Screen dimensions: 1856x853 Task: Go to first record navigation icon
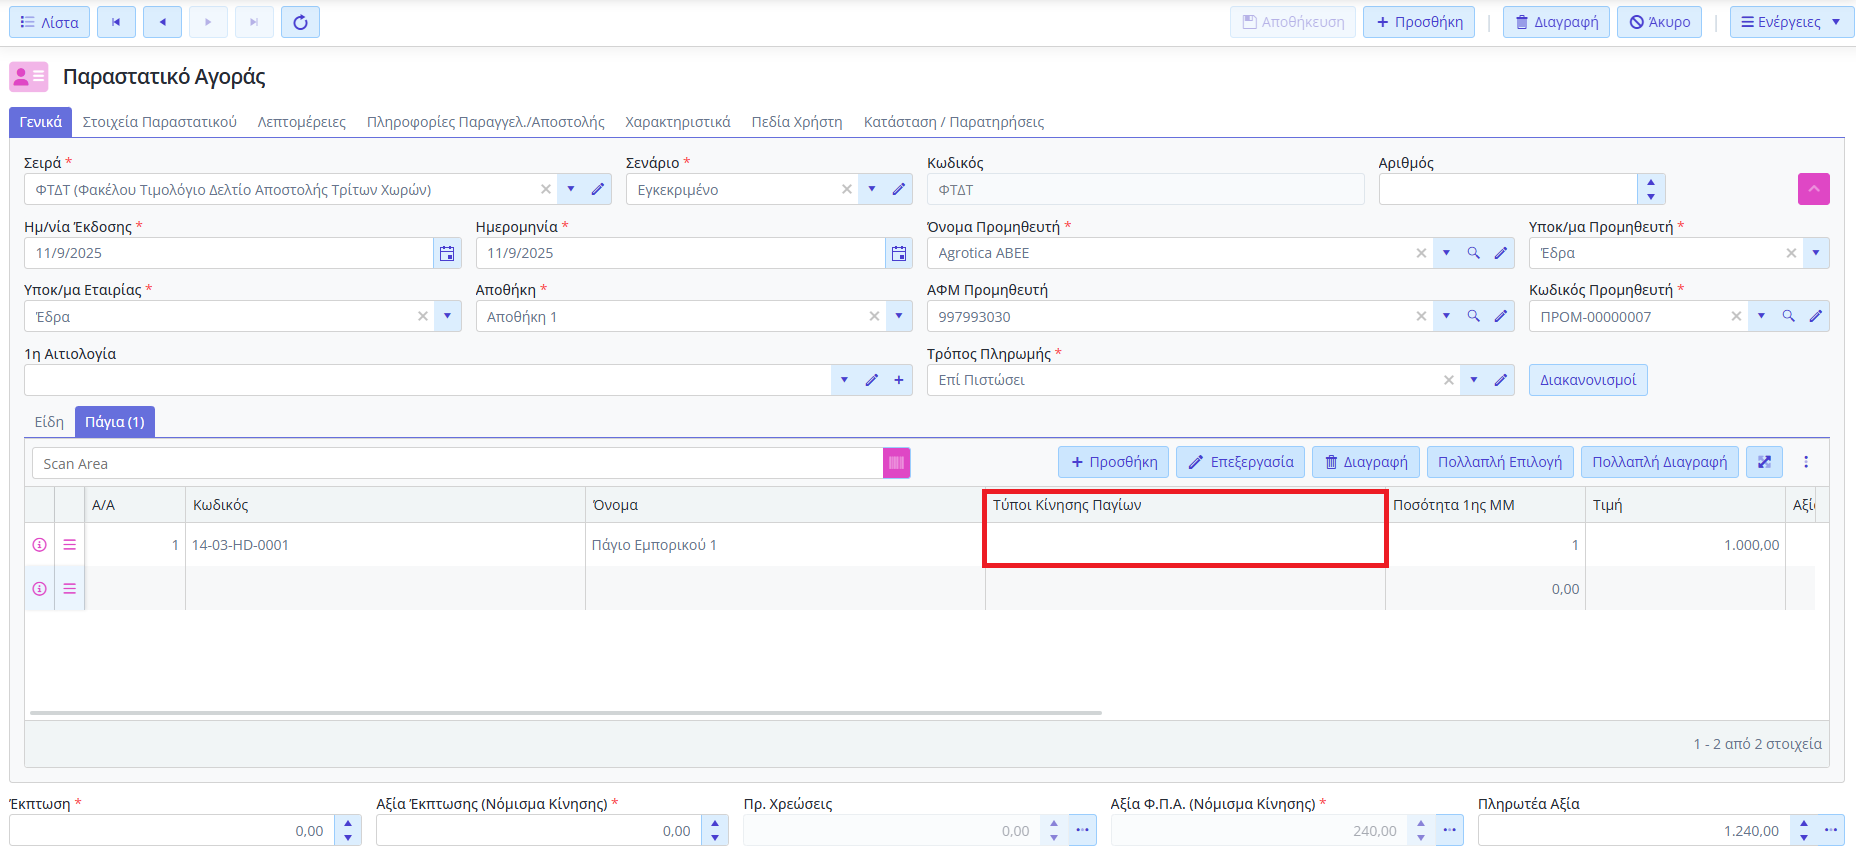point(116,22)
